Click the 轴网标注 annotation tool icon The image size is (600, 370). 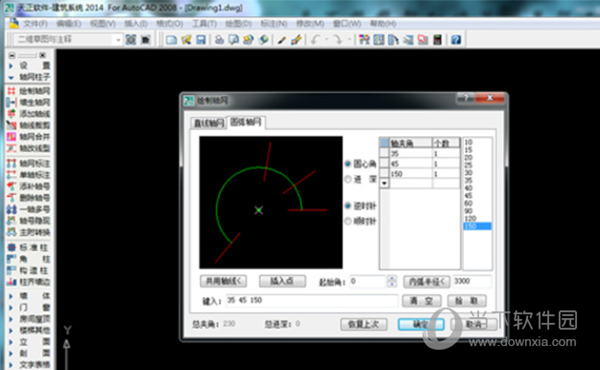tap(11, 163)
